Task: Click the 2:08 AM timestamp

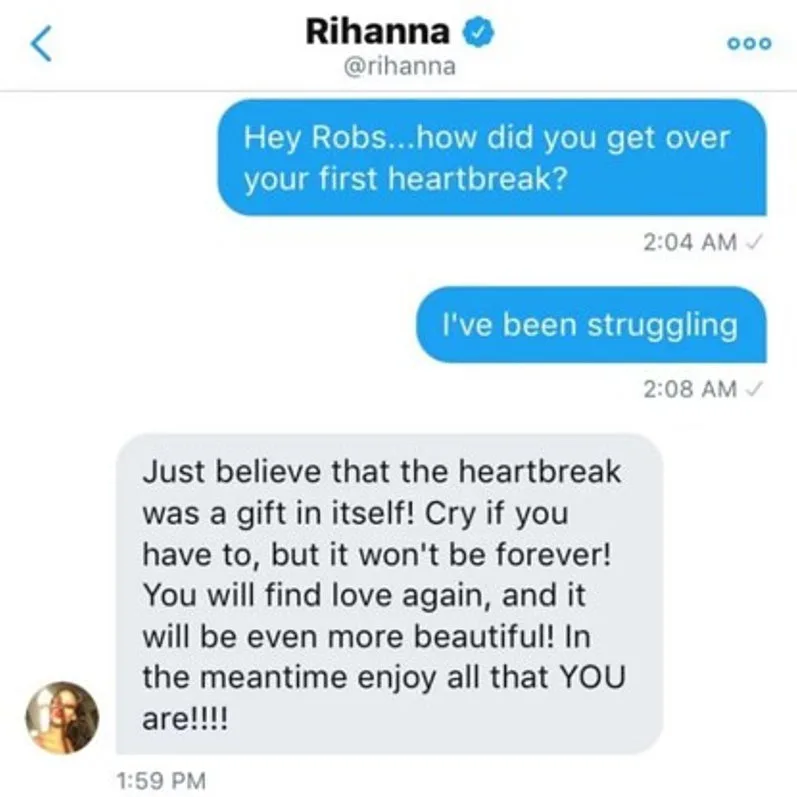Action: coord(690,389)
